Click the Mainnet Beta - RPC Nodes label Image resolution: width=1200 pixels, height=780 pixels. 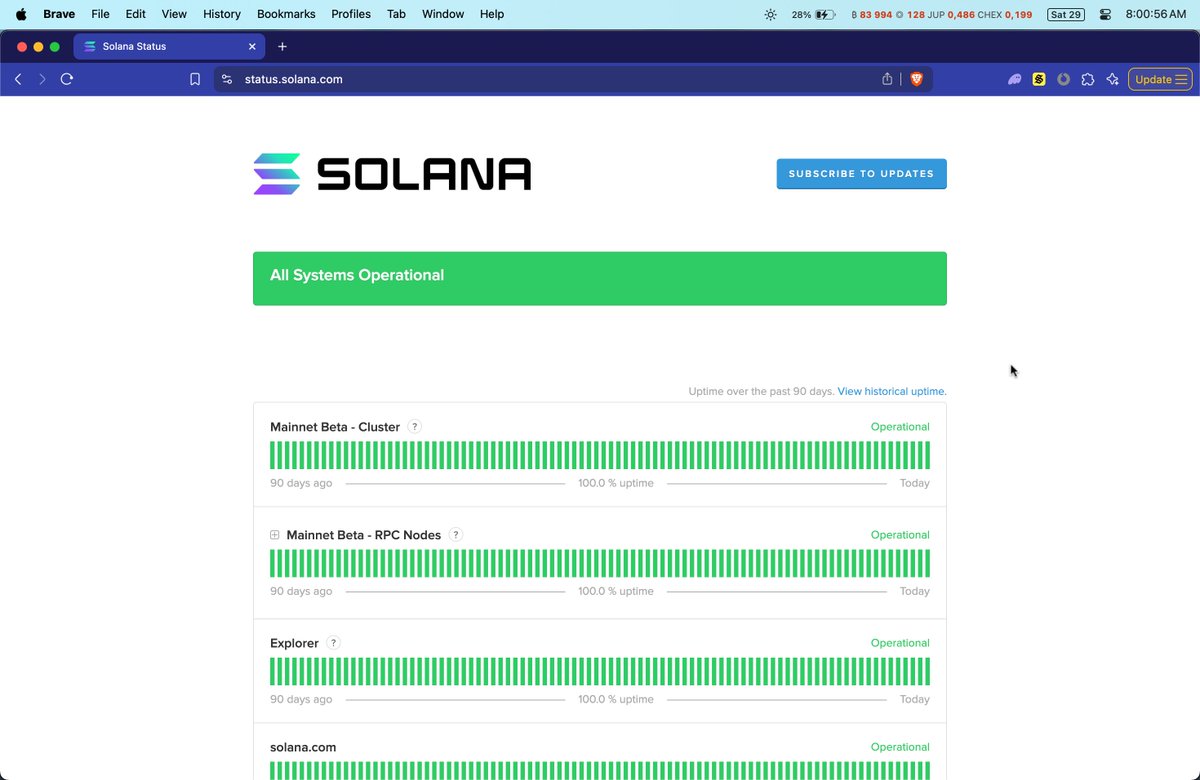pyautogui.click(x=364, y=535)
